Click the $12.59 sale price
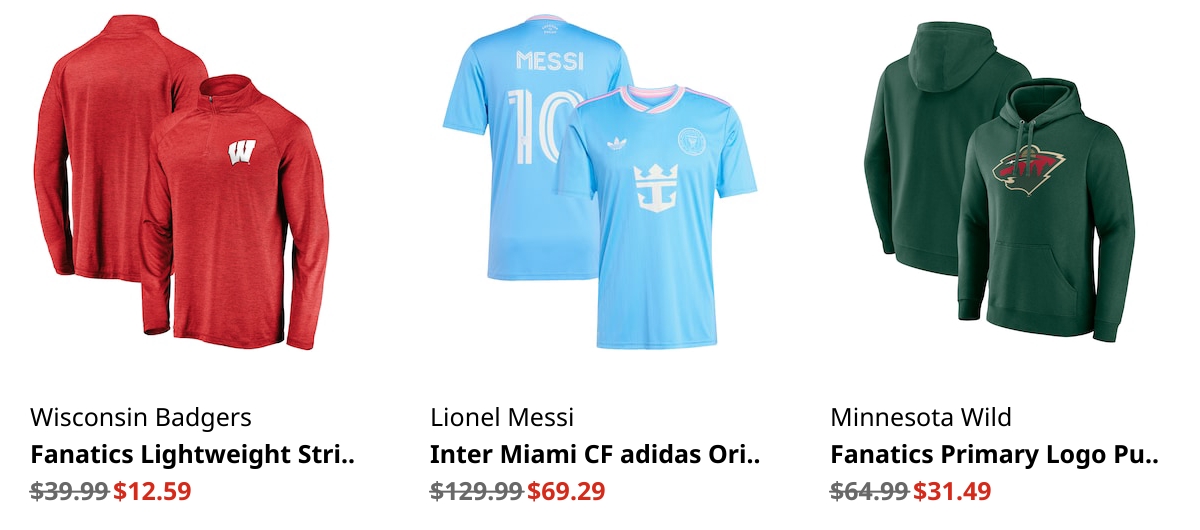 click(152, 492)
